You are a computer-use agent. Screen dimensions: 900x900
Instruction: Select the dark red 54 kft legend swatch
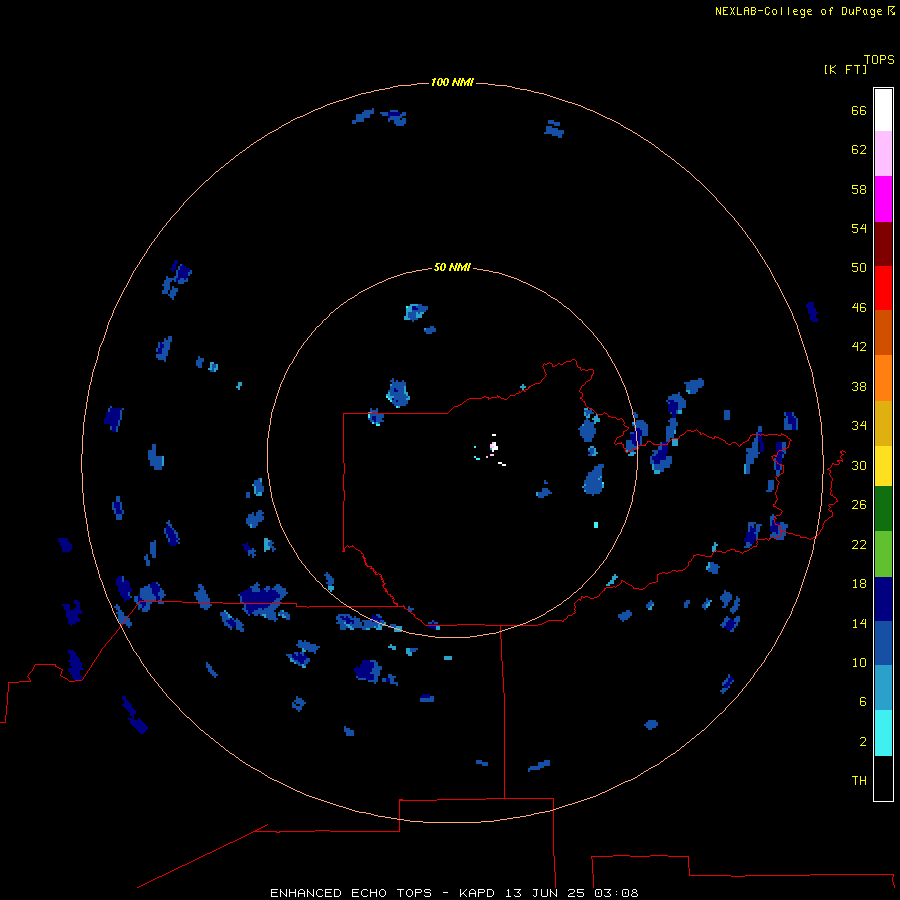click(x=883, y=243)
